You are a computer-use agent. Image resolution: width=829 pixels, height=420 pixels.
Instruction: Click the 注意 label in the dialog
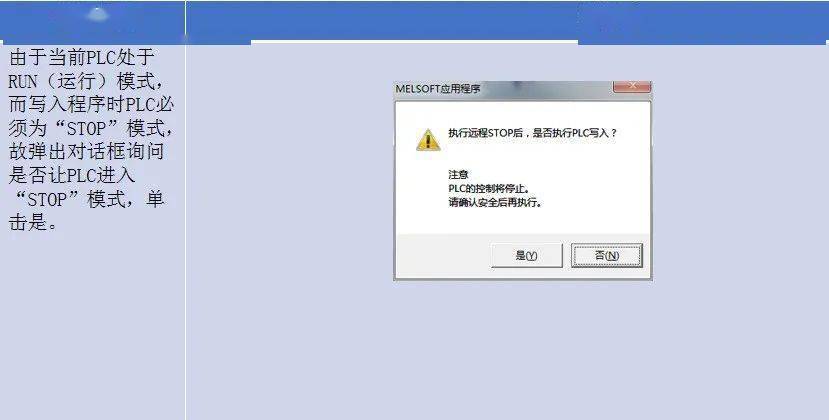[458, 175]
